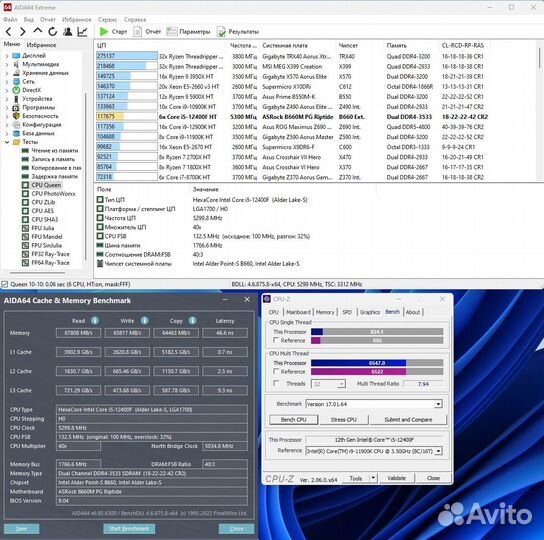Image resolution: width=544 pixels, height=540 pixels.
Task: Open the Threads count dropdown
Action: [x=341, y=384]
